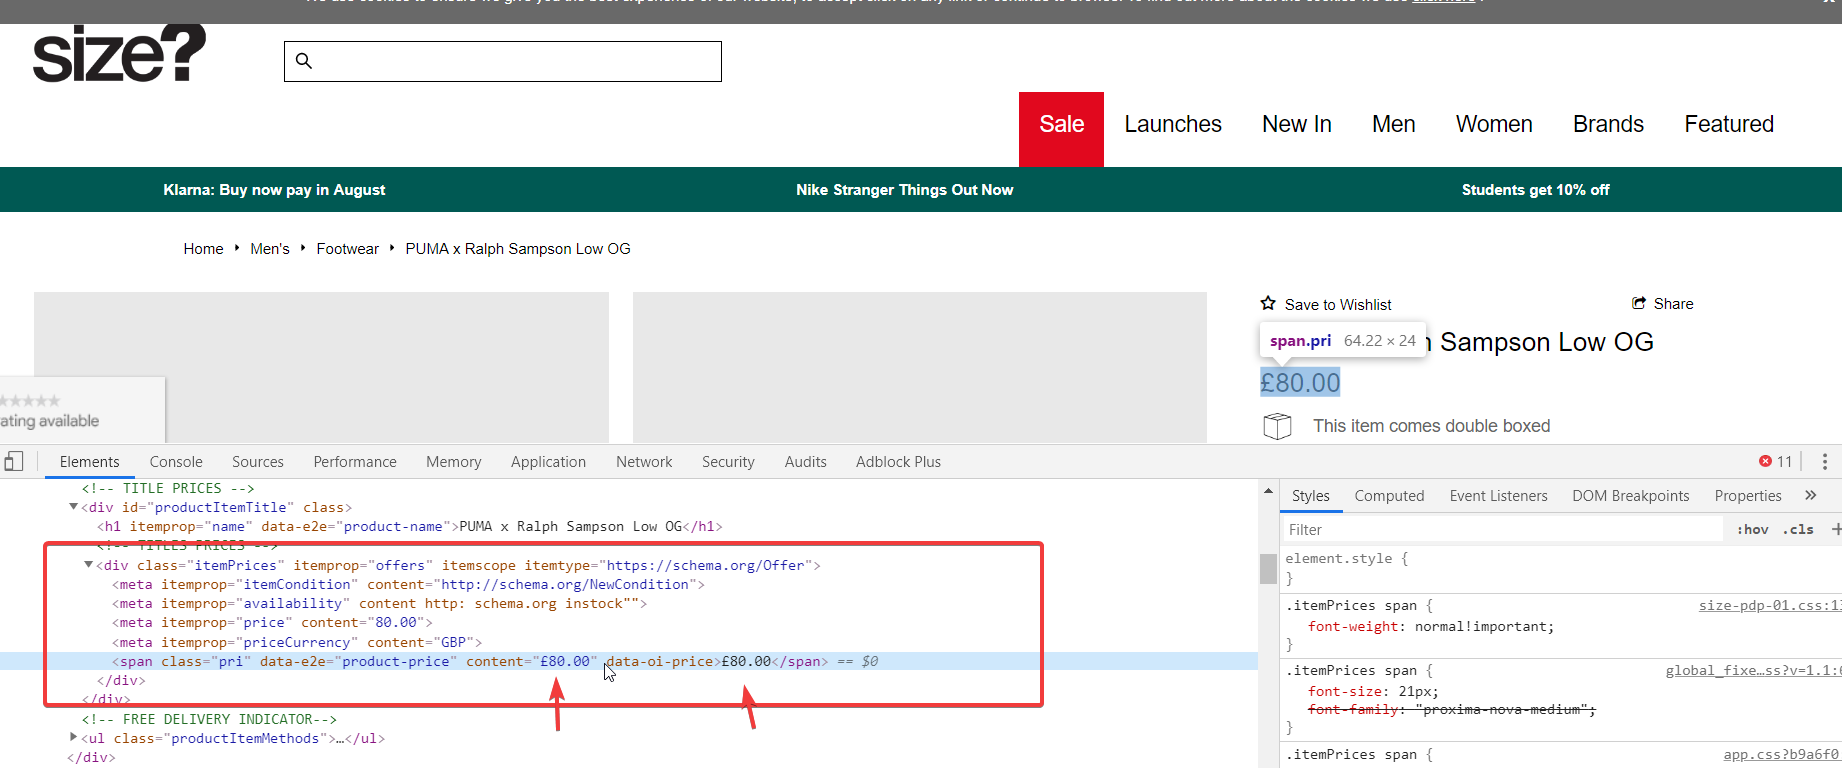Image resolution: width=1842 pixels, height=768 pixels.
Task: Open the Audits tab
Action: tap(805, 461)
